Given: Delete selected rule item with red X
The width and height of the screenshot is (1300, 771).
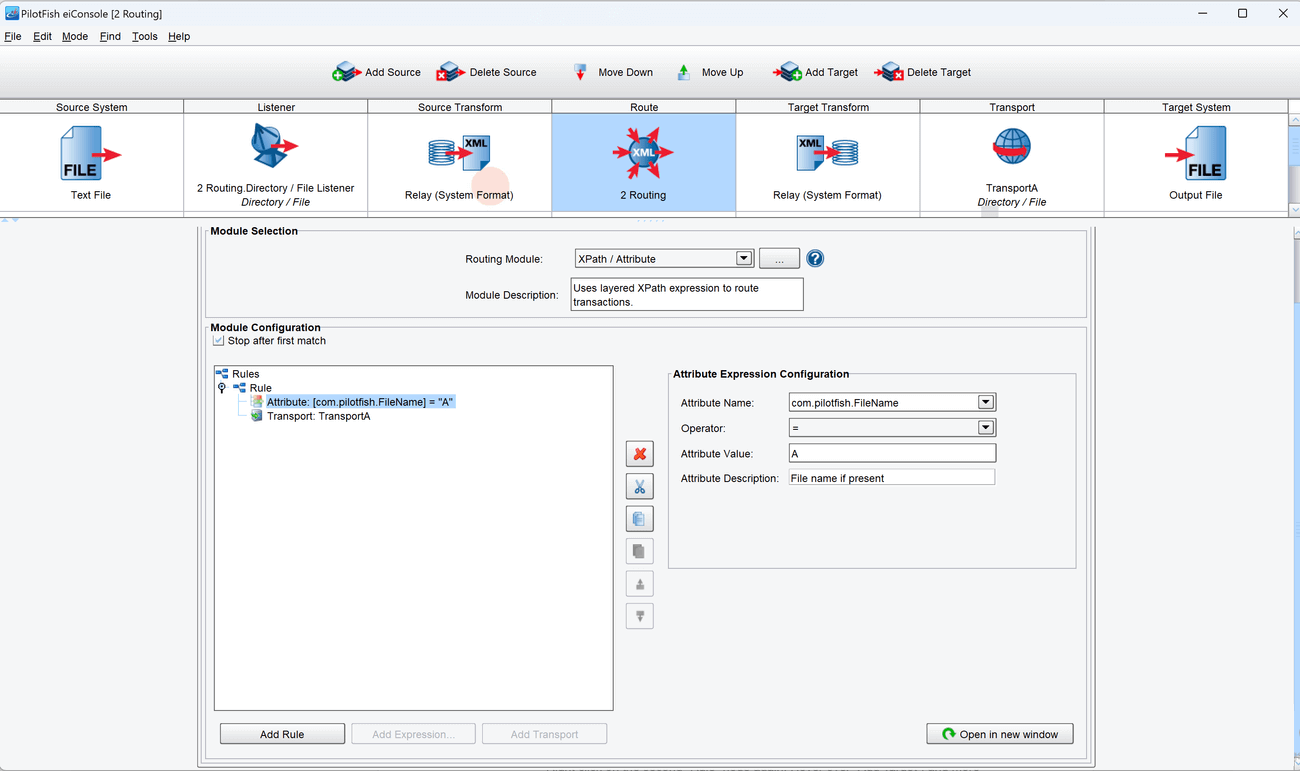Looking at the screenshot, I should [640, 454].
